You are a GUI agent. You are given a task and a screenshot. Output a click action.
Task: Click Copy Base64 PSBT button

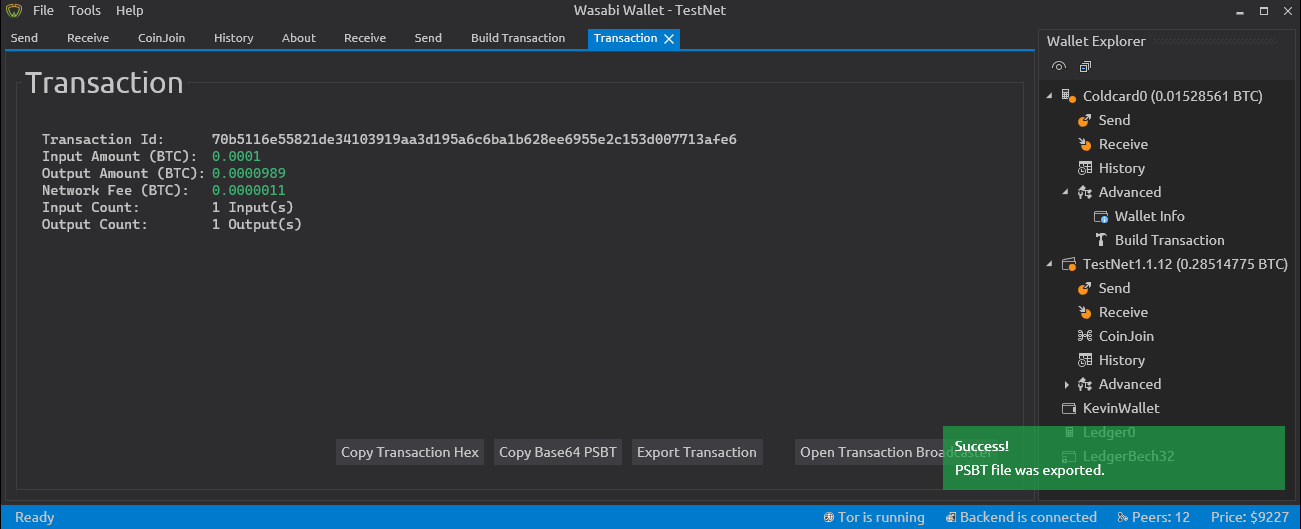pos(559,452)
